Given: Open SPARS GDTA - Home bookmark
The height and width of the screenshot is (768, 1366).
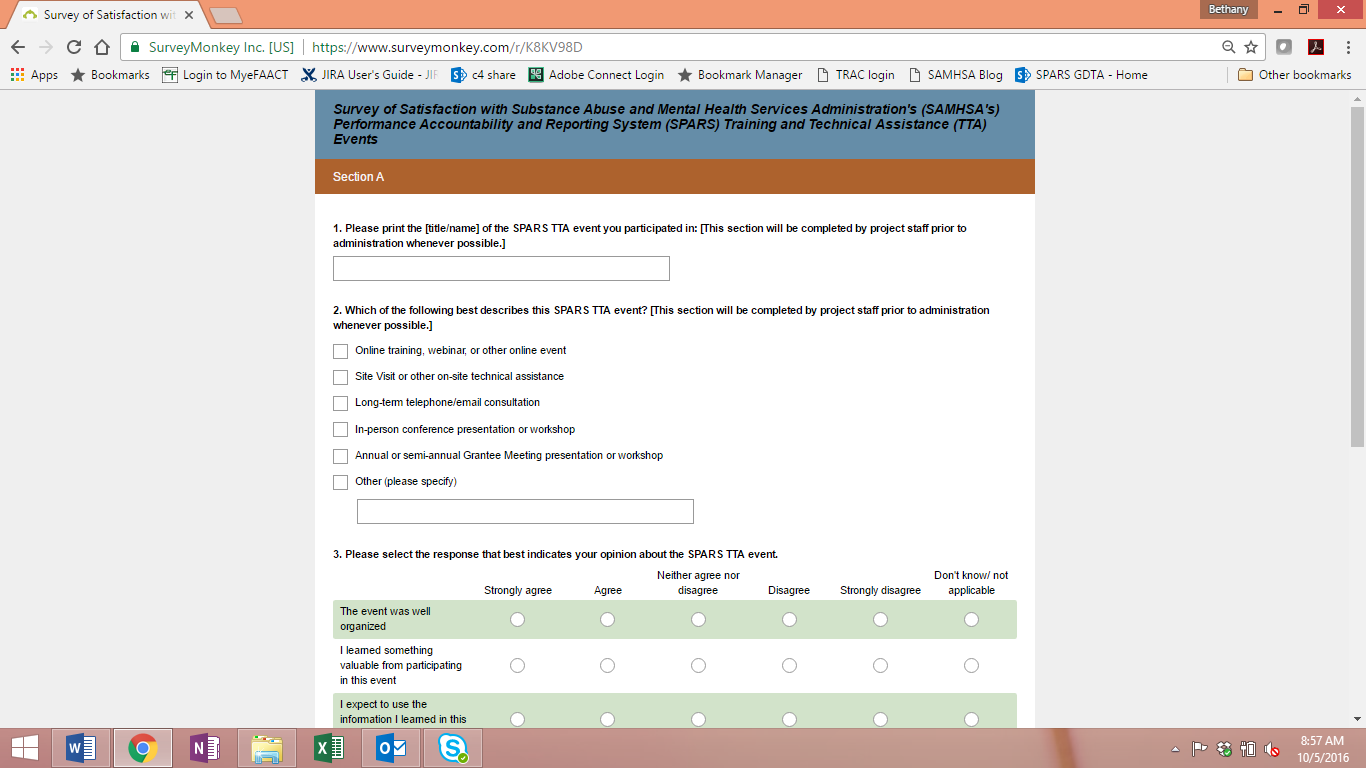Looking at the screenshot, I should (1081, 75).
